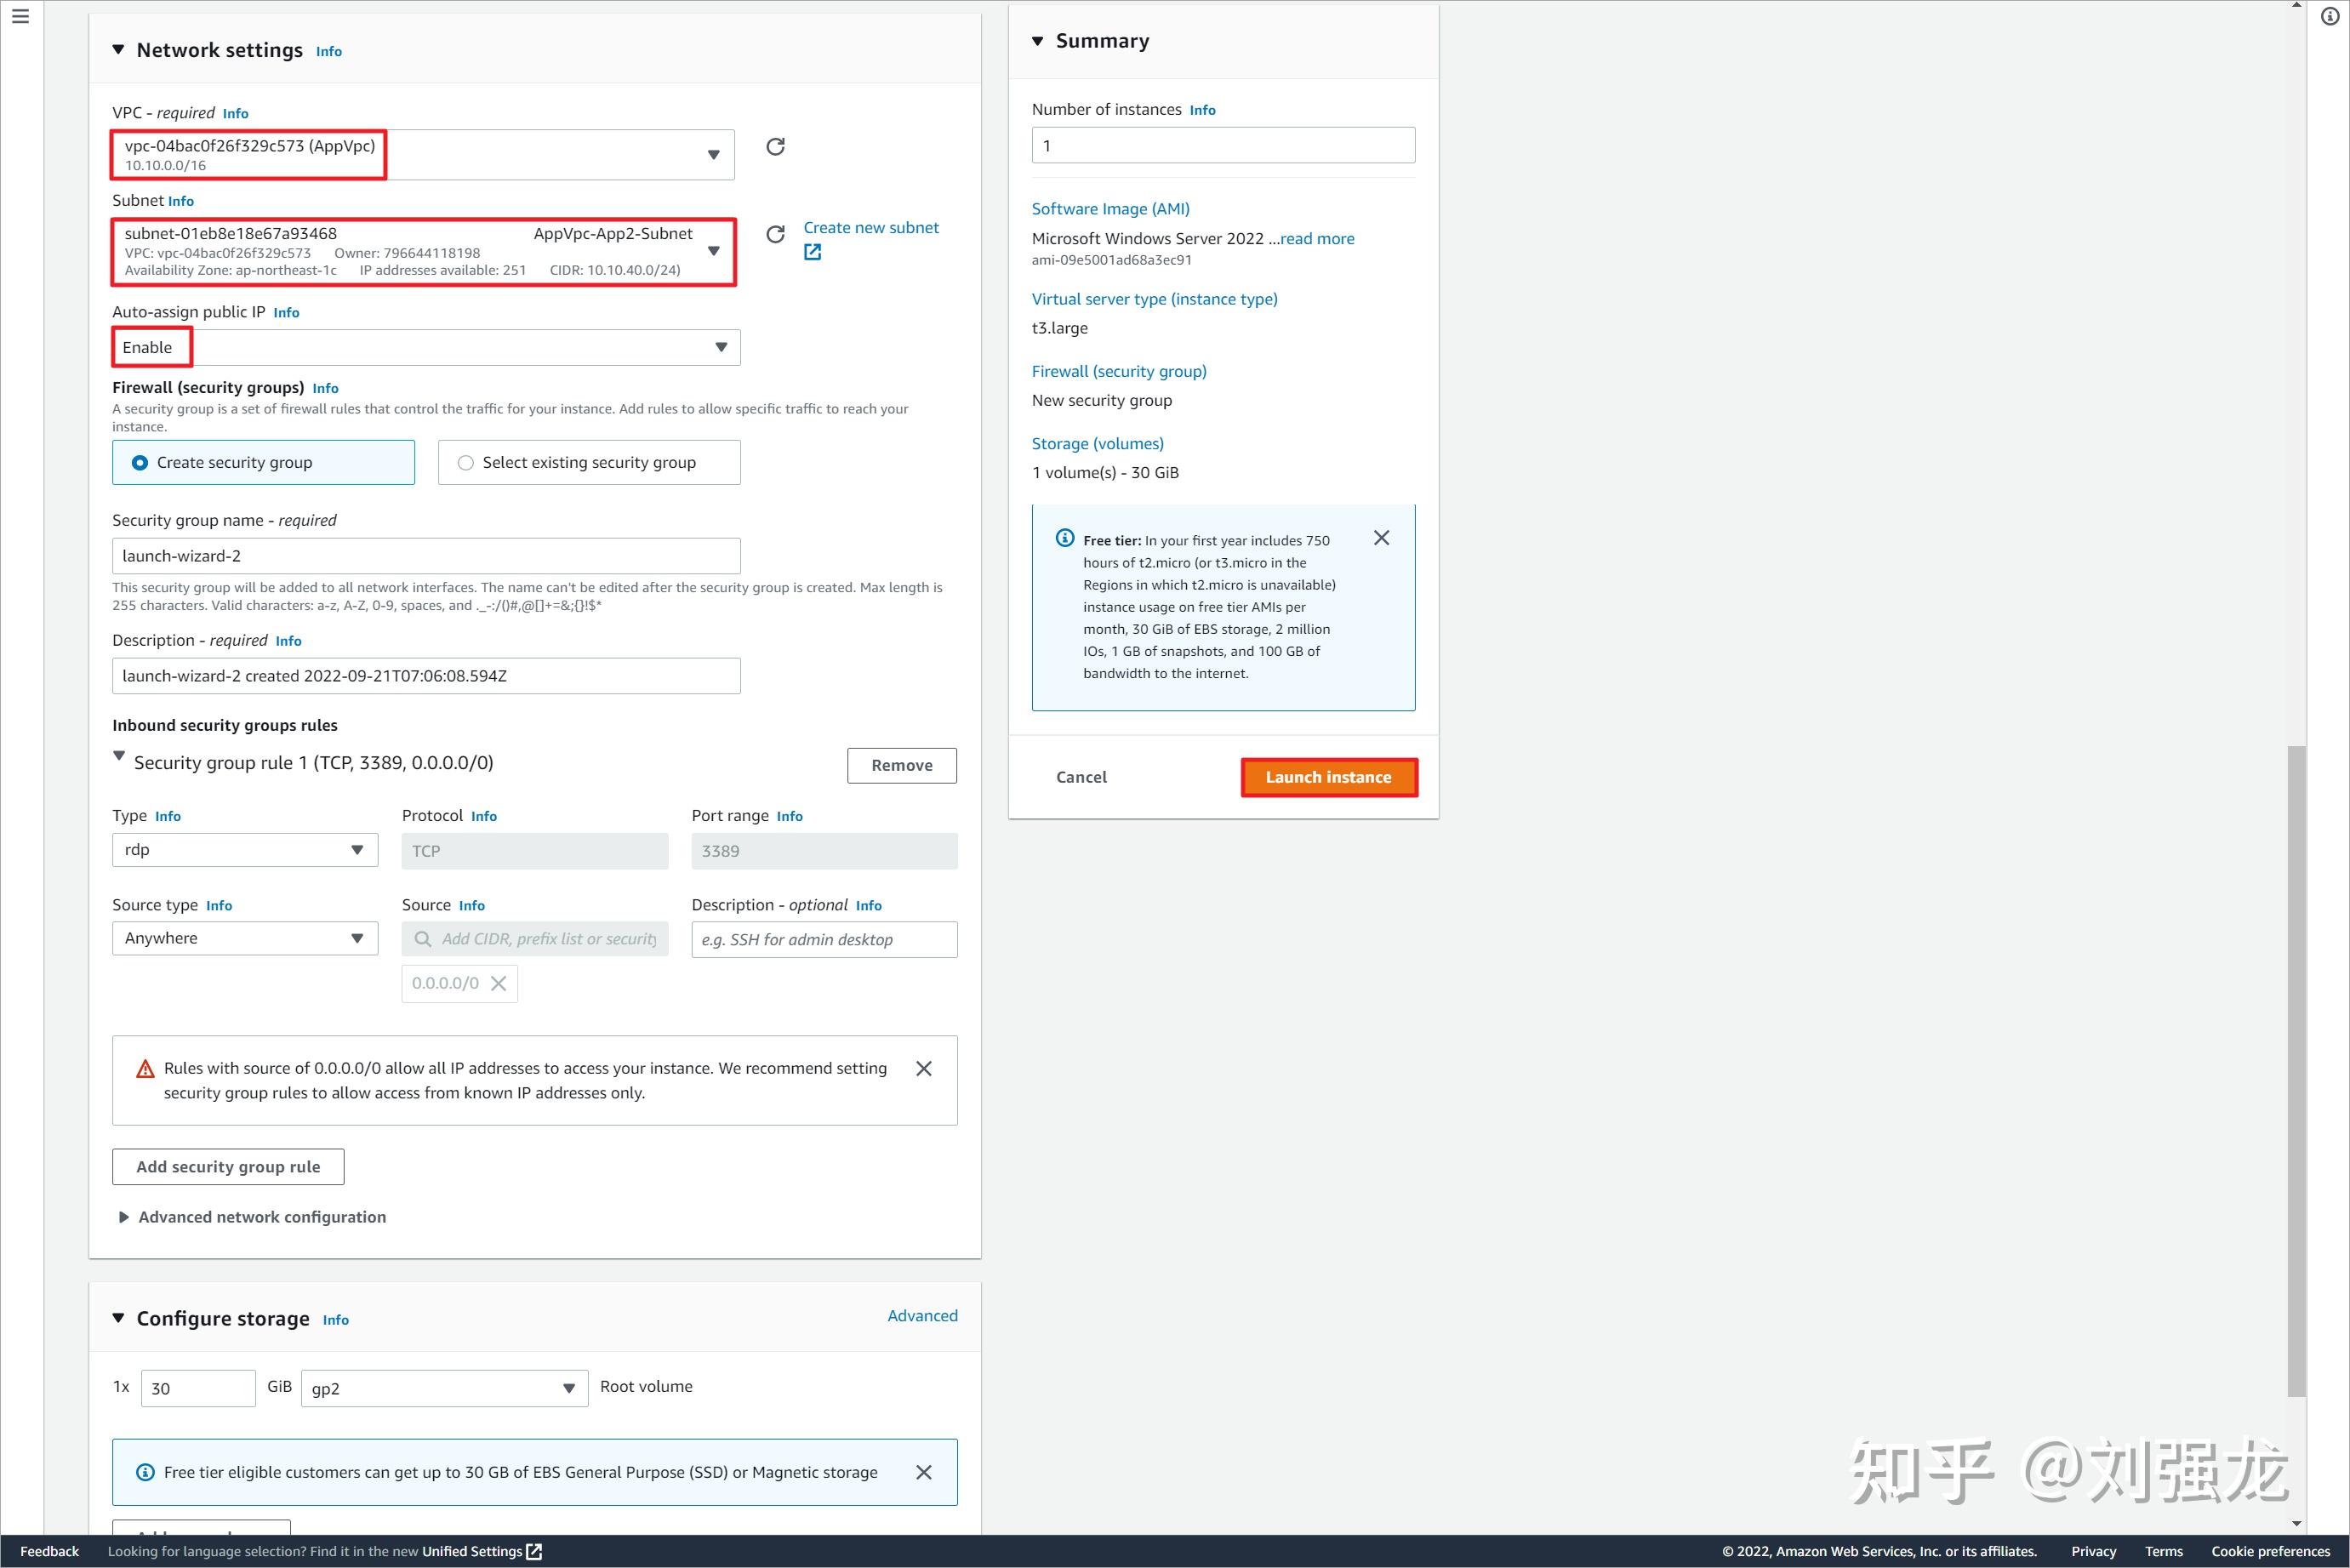The width and height of the screenshot is (2350, 1568).
Task: Click the Security group name input field
Action: coord(425,555)
